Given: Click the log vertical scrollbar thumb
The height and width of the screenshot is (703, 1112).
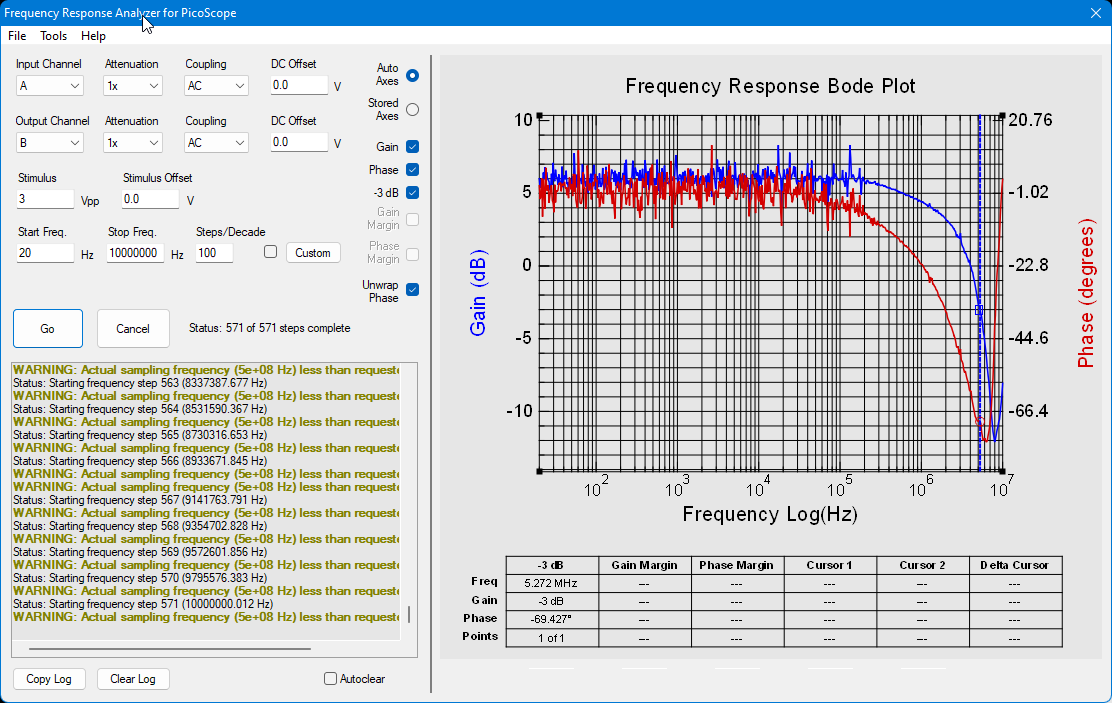Looking at the screenshot, I should click(x=409, y=614).
